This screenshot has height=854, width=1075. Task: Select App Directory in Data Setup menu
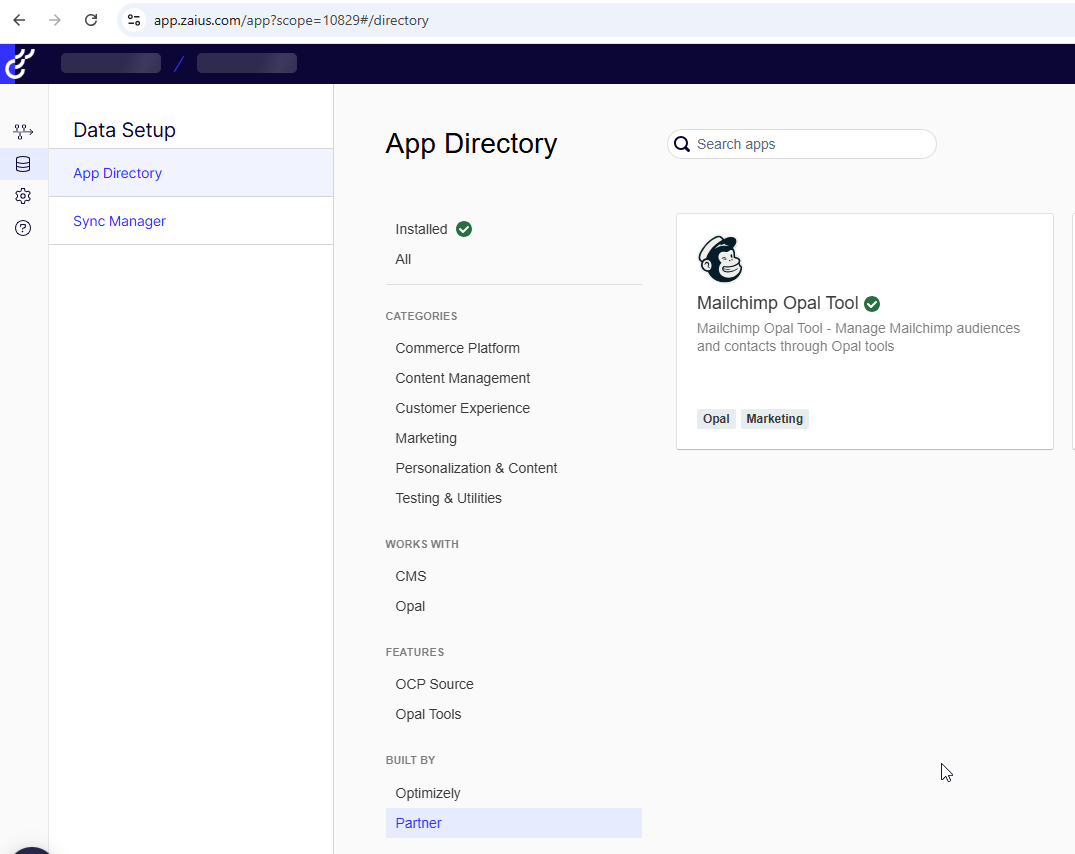point(117,173)
